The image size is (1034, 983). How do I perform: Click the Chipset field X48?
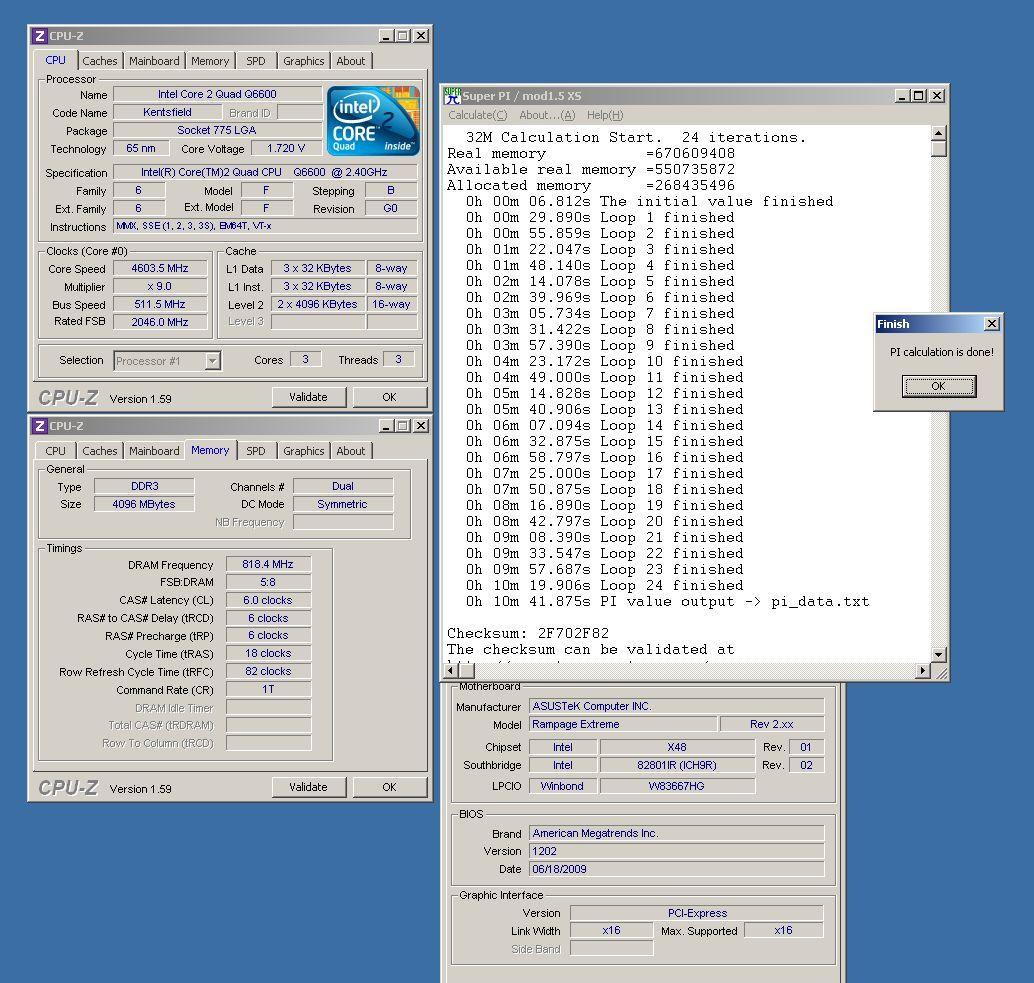point(677,747)
